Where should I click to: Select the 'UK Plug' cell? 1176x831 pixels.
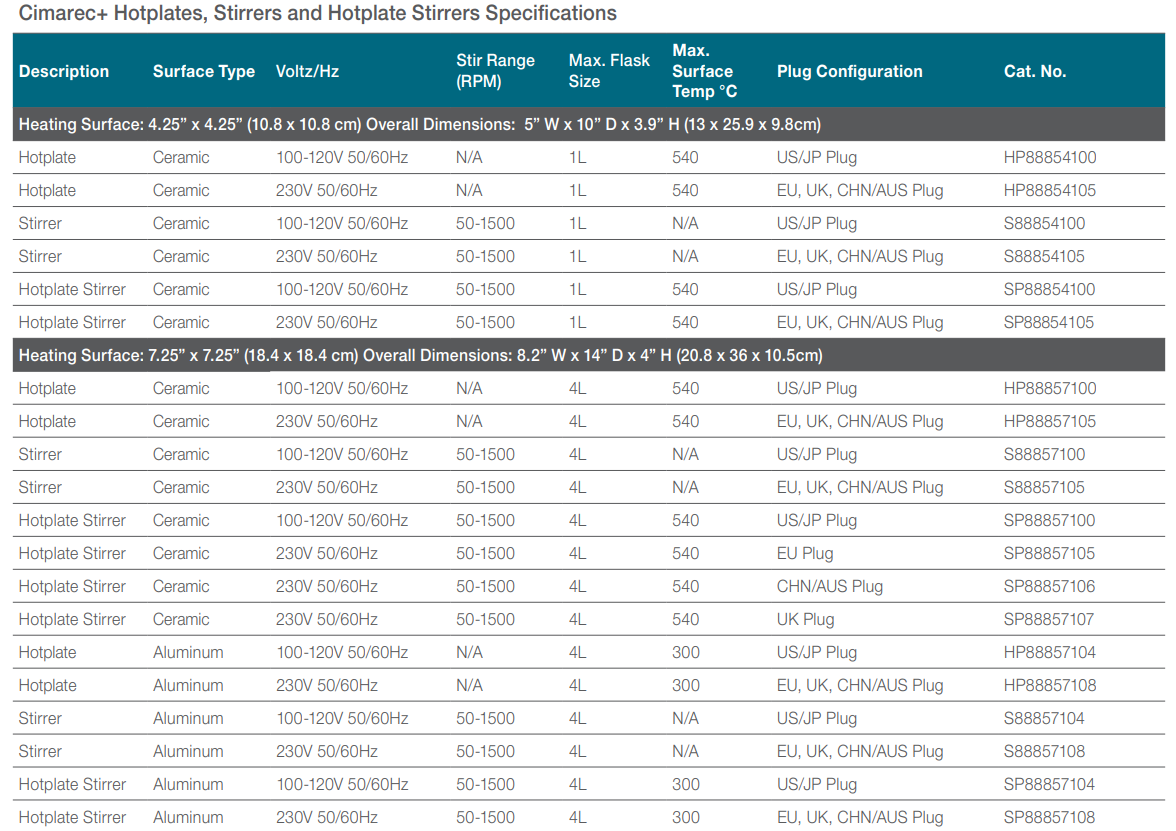[806, 620]
